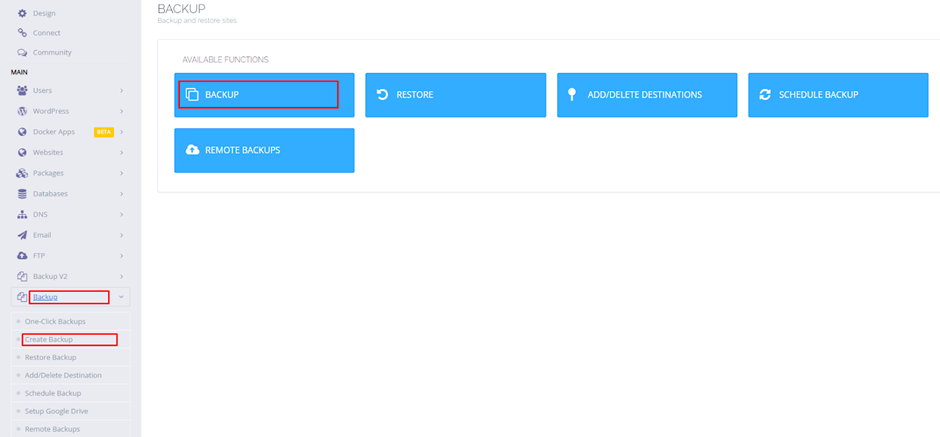
Task: Open the Connect sidebar label
Action: coord(47,33)
